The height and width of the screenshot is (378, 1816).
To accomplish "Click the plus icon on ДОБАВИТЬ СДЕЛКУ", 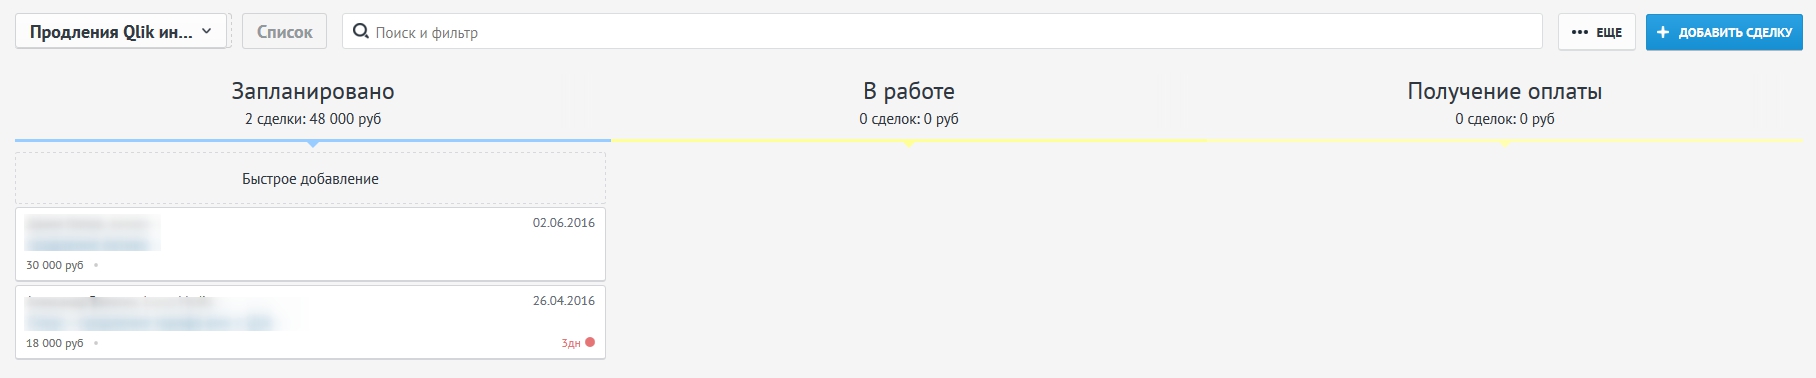I will click(x=1663, y=32).
